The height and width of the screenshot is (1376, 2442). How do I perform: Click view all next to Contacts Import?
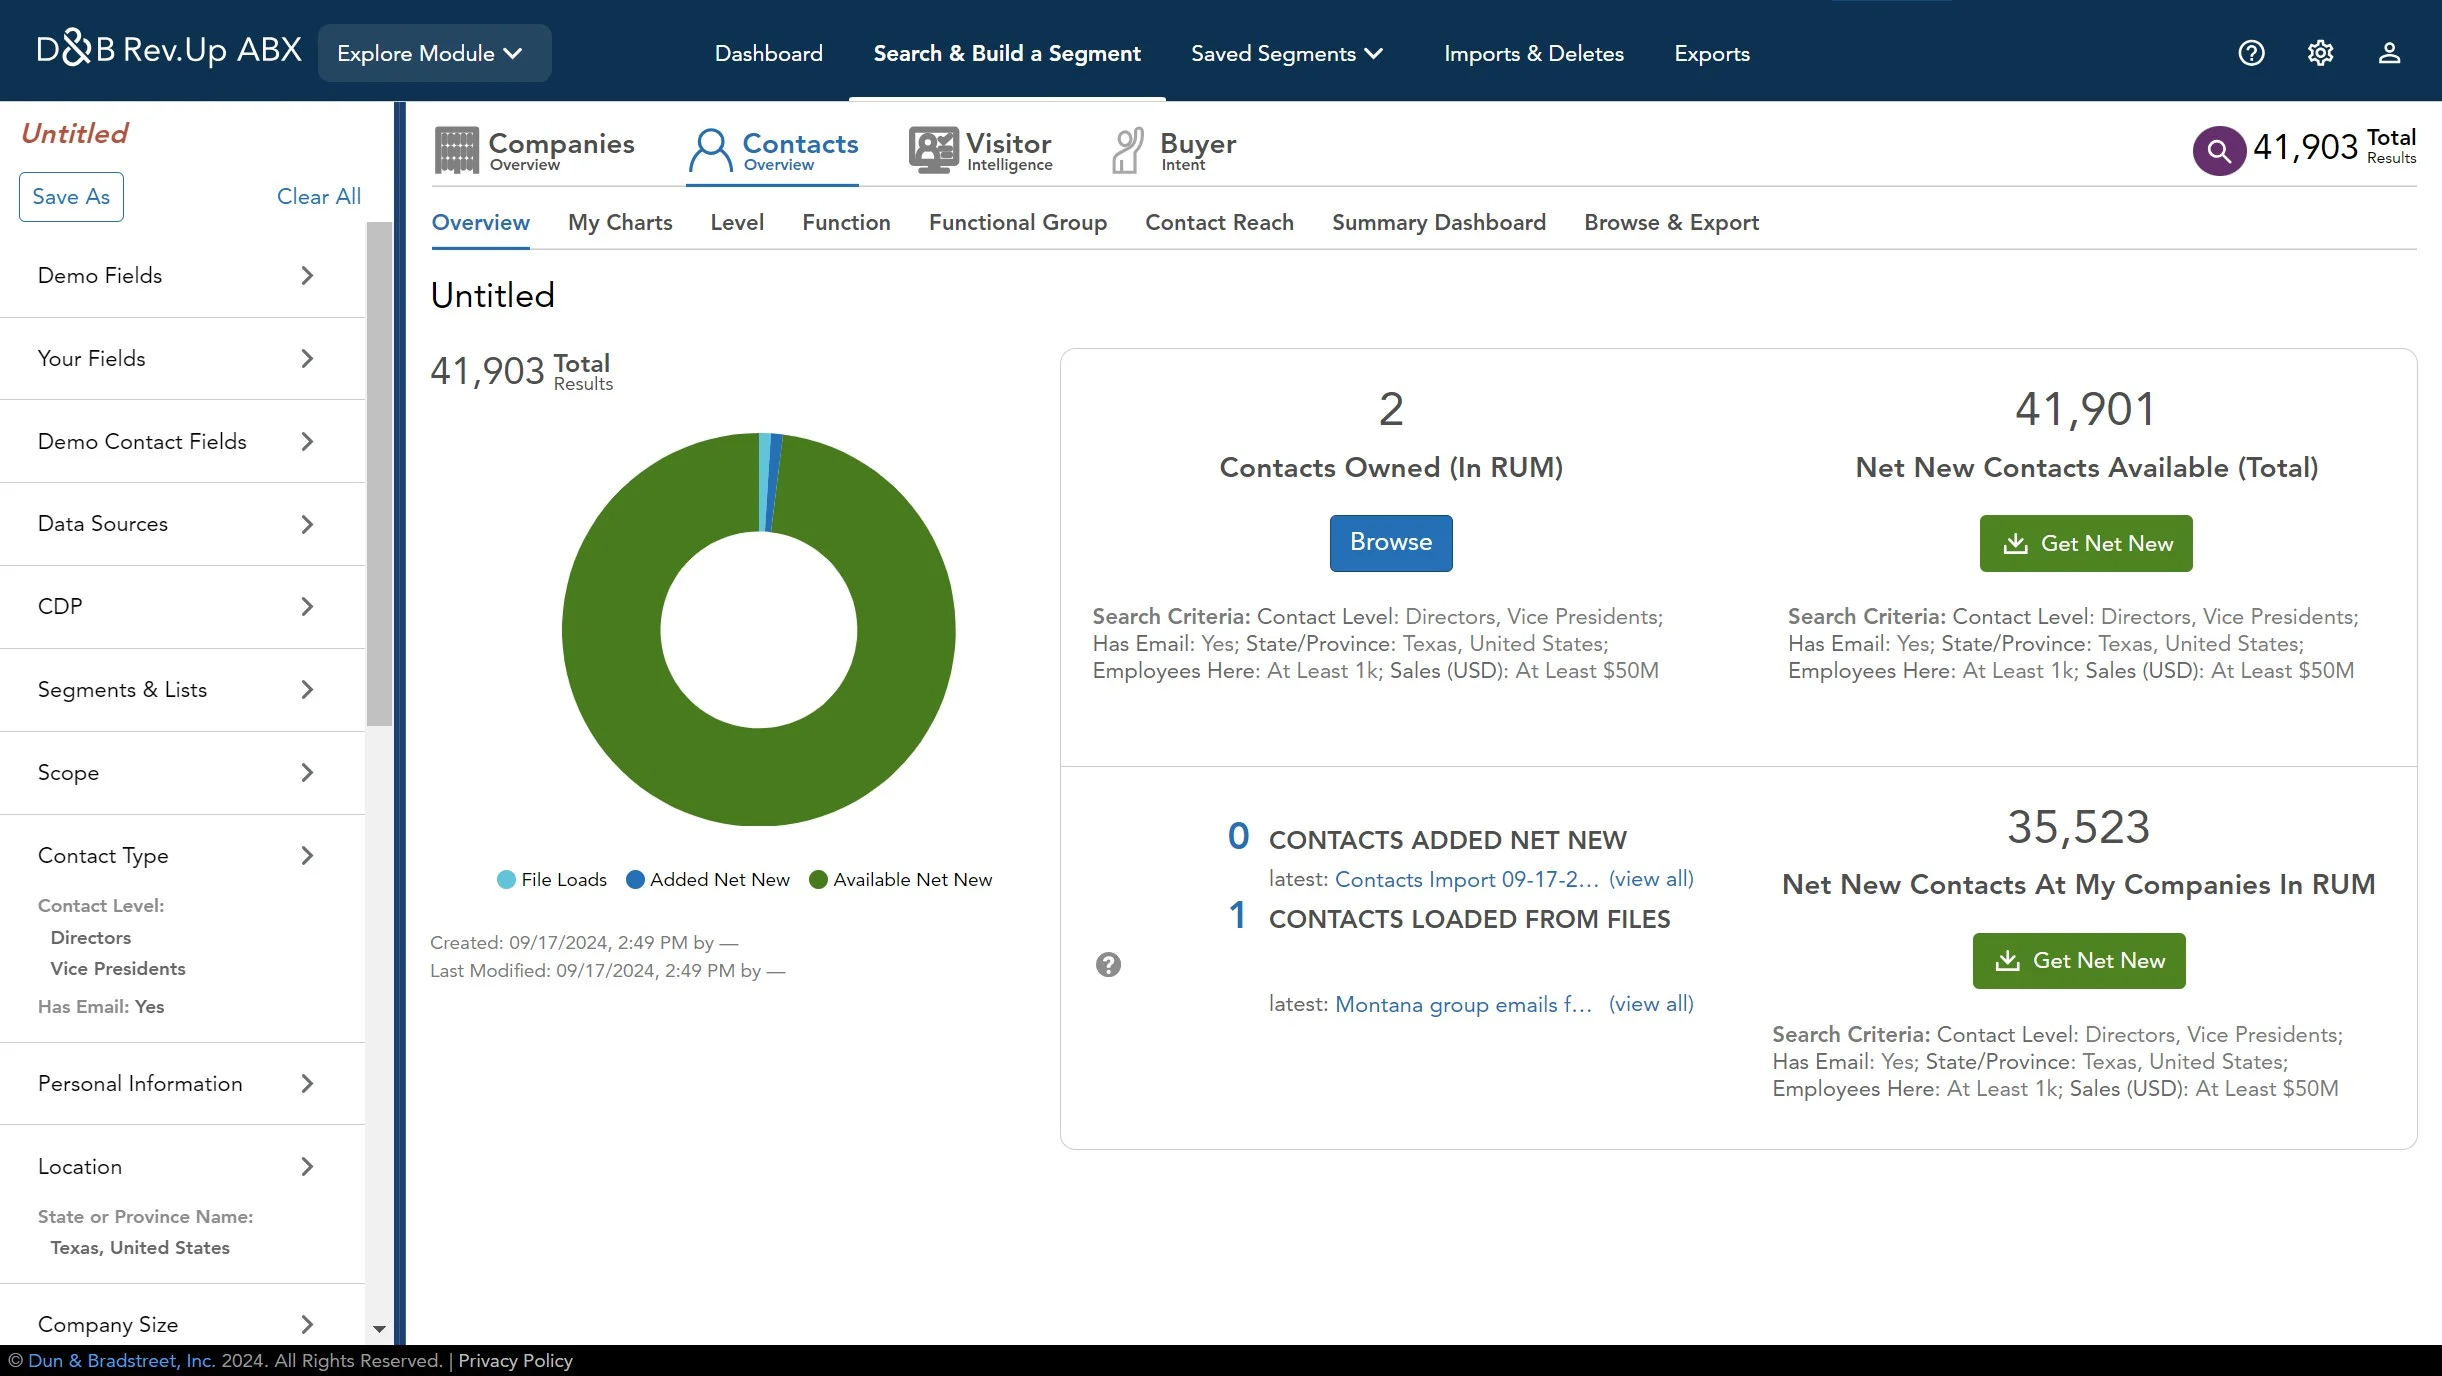pyautogui.click(x=1651, y=879)
